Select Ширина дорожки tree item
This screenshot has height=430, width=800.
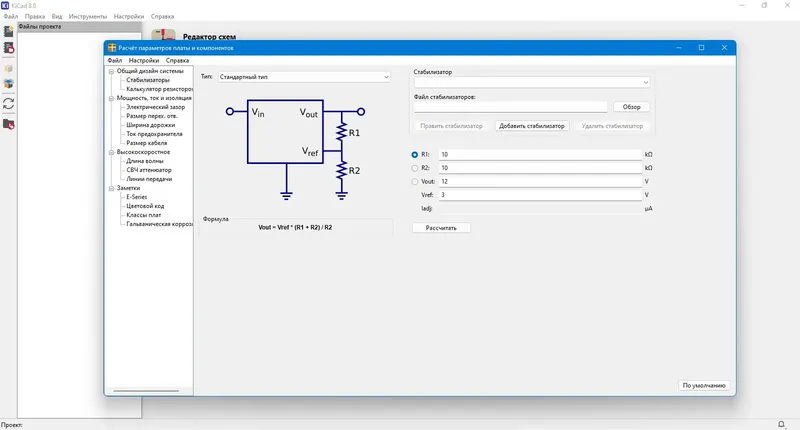[x=151, y=125]
